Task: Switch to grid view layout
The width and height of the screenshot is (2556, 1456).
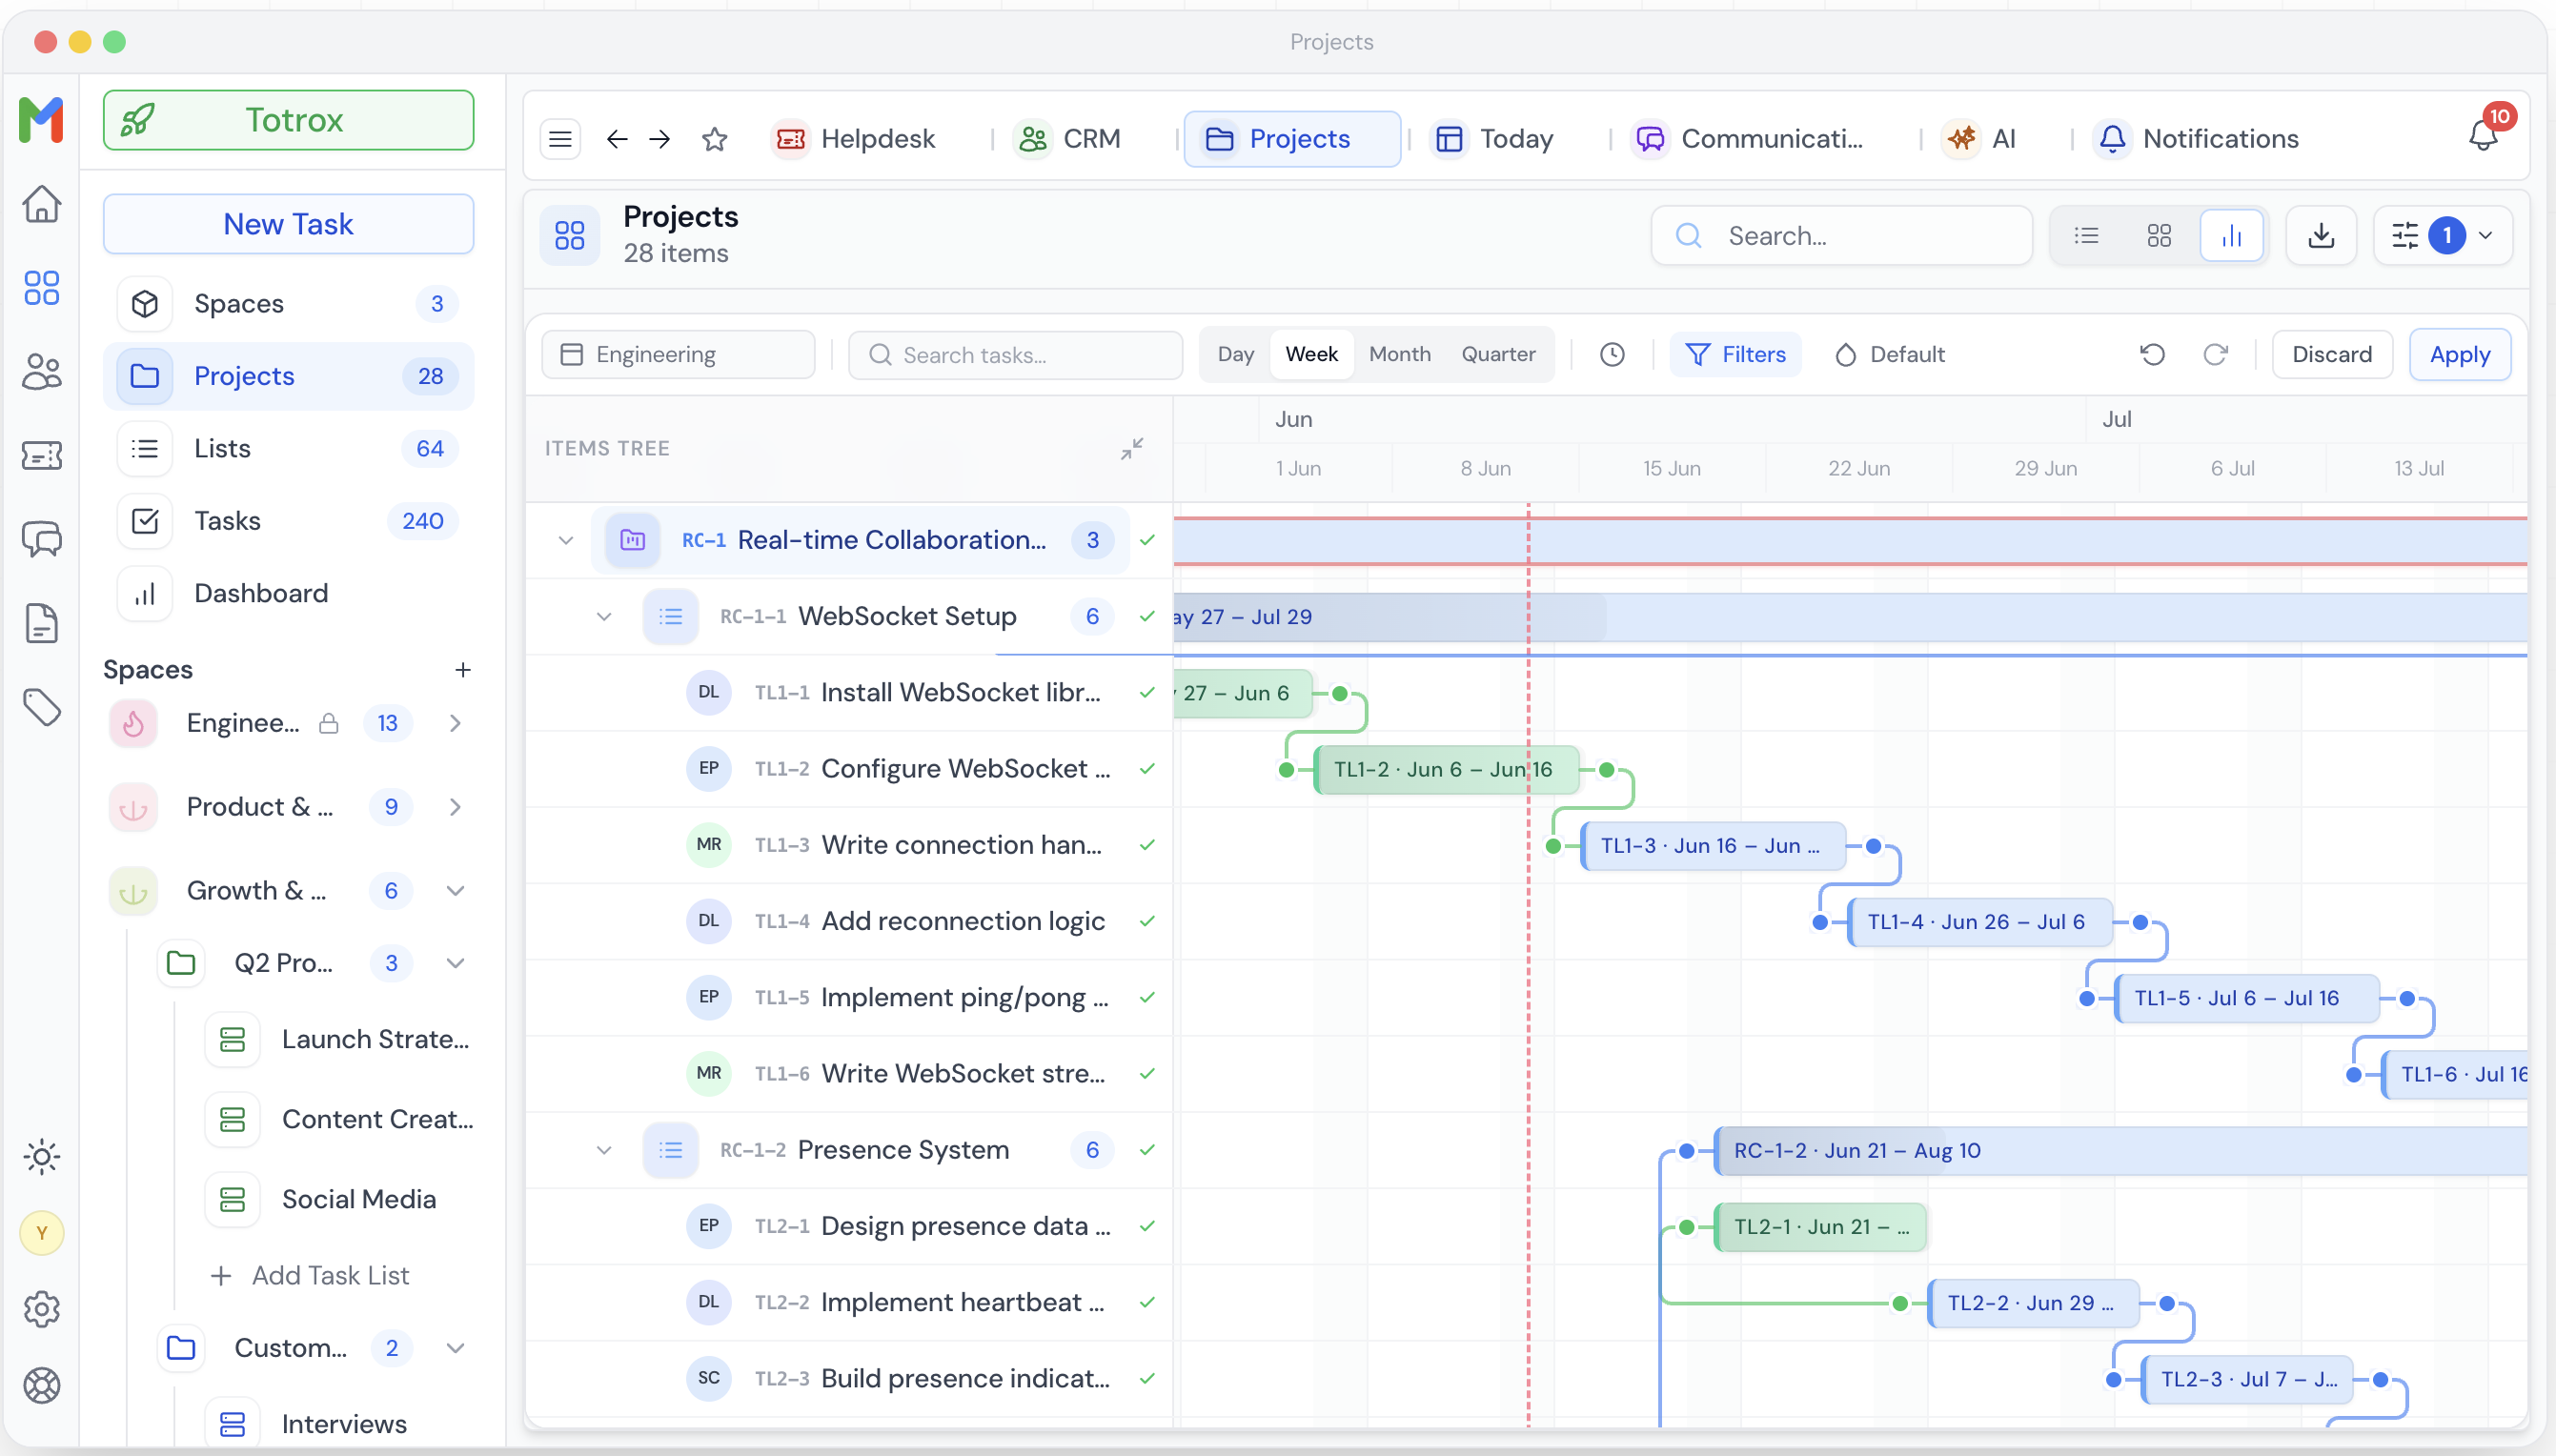Action: coord(2159,236)
